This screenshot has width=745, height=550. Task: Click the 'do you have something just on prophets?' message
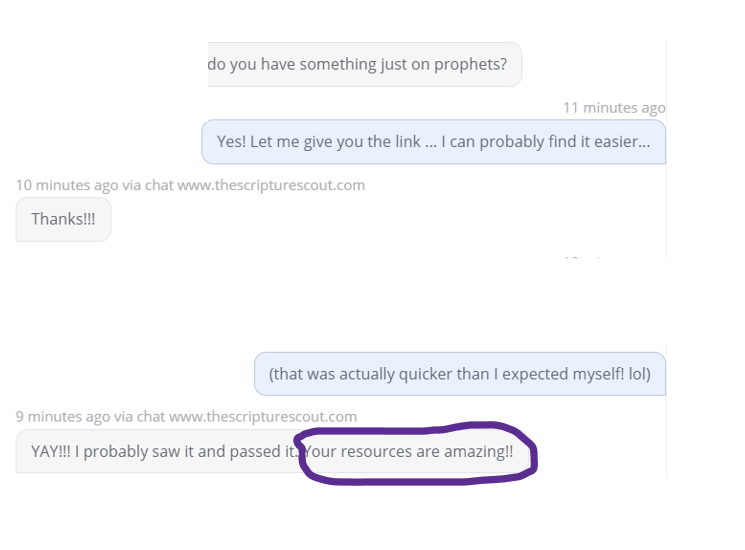tap(364, 65)
